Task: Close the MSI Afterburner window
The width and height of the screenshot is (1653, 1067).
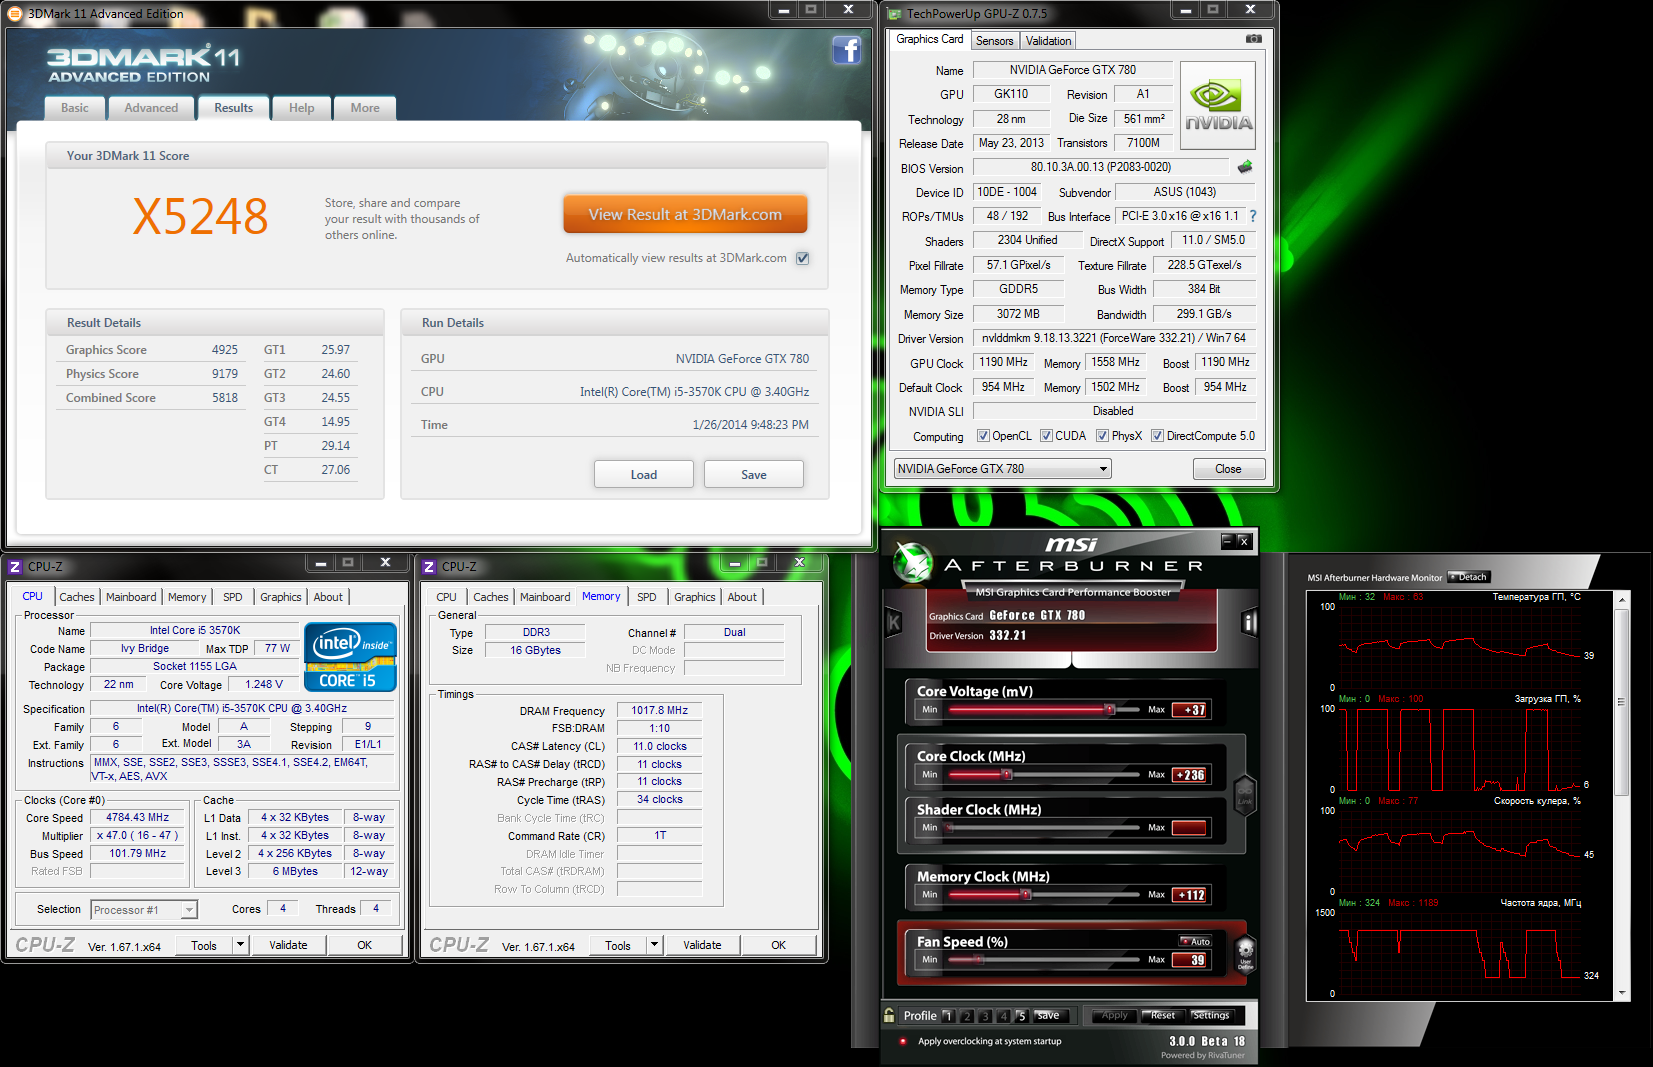Action: (1244, 541)
